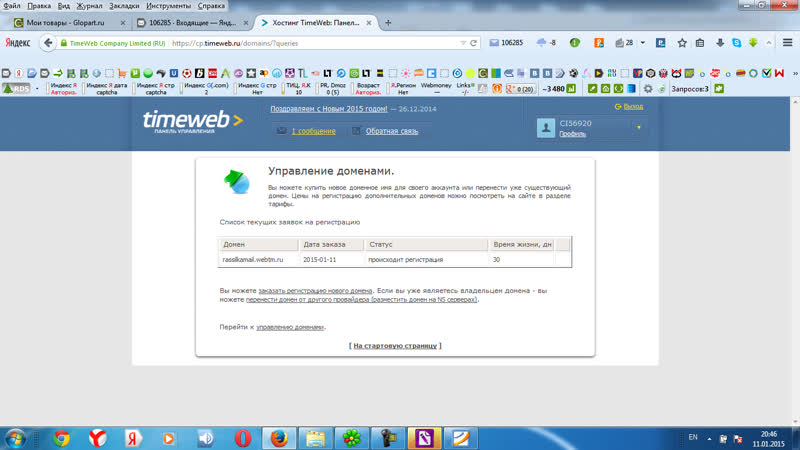Click the shopping cart bookmark icon
The image size is (800, 450).
coord(122,73)
